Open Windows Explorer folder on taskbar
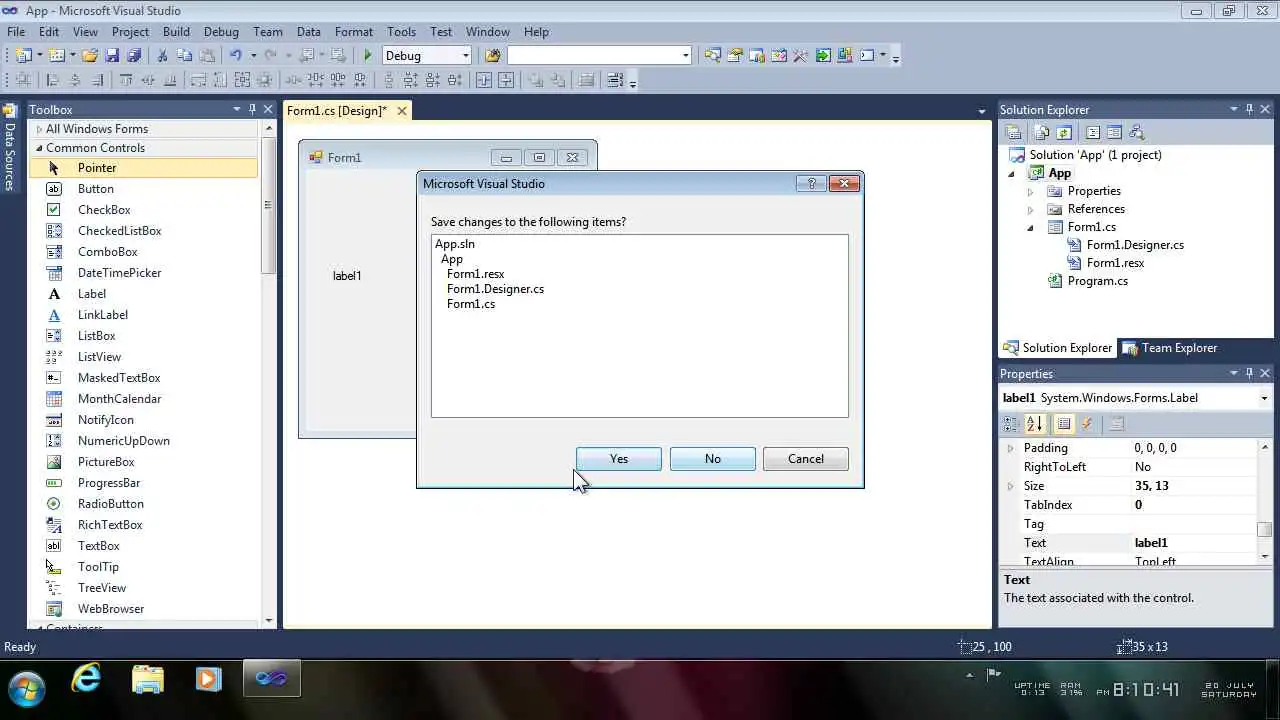Viewport: 1280px width, 720px height. click(x=147, y=679)
